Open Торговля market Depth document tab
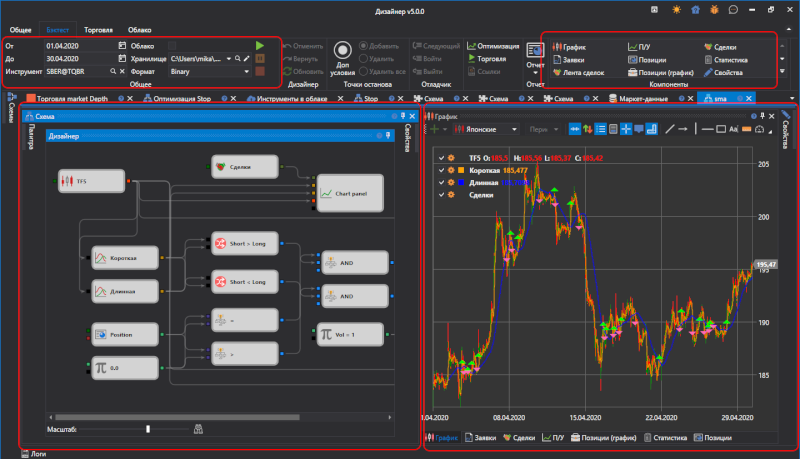 pos(72,98)
